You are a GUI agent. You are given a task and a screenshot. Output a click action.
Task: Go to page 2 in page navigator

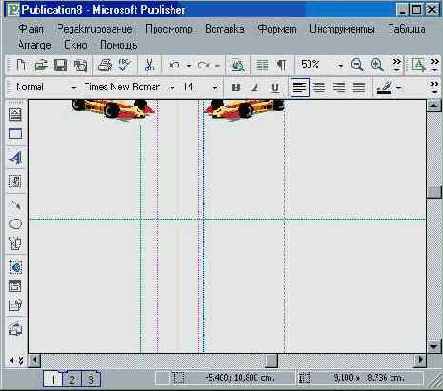click(x=72, y=379)
